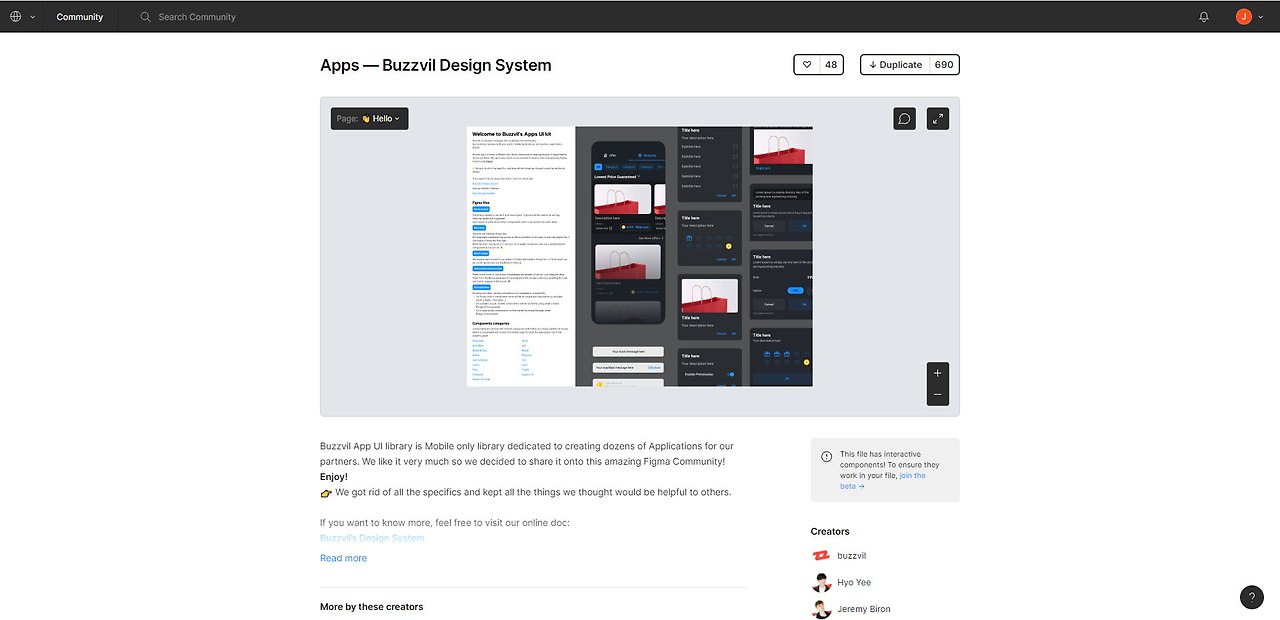Open the comments bubble in the preview
Image resolution: width=1280 pixels, height=620 pixels.
coord(904,118)
